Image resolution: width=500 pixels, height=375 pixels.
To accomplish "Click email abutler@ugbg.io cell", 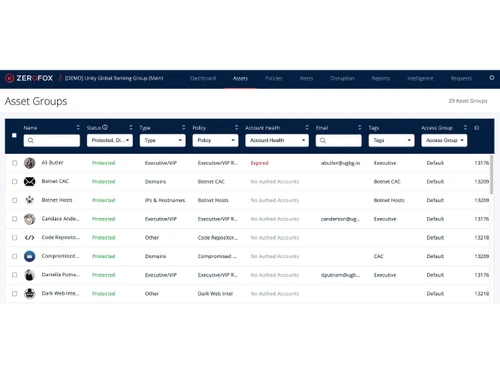I will point(340,163).
